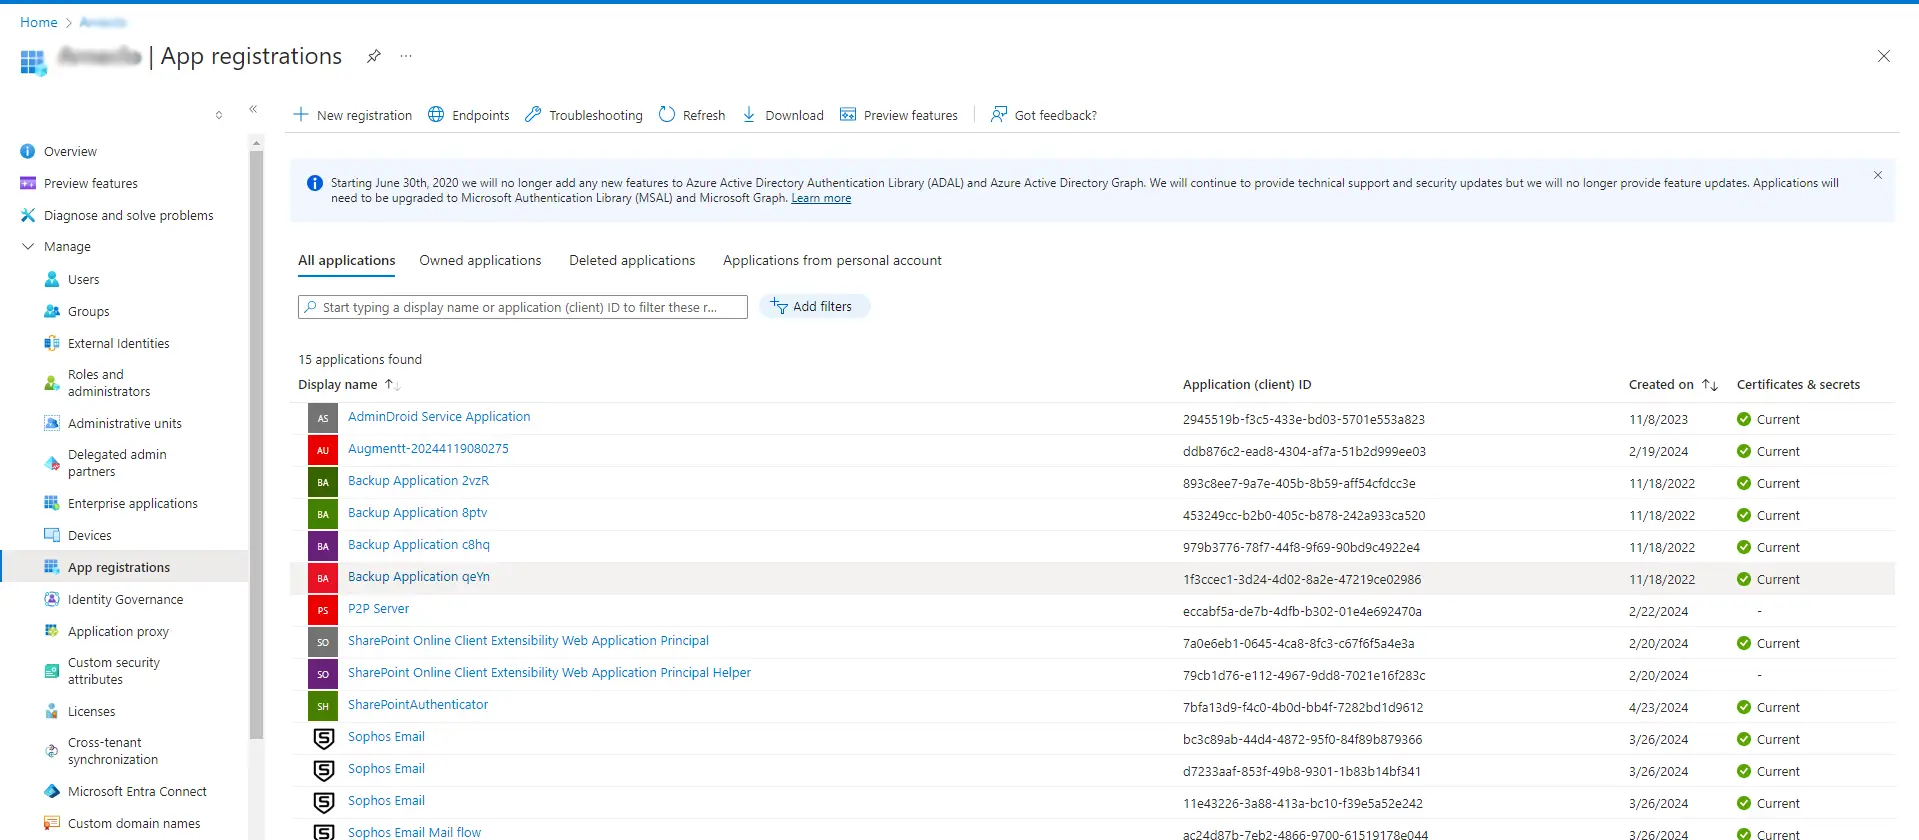
Task: Collapse the left navigation pane
Action: (x=253, y=109)
